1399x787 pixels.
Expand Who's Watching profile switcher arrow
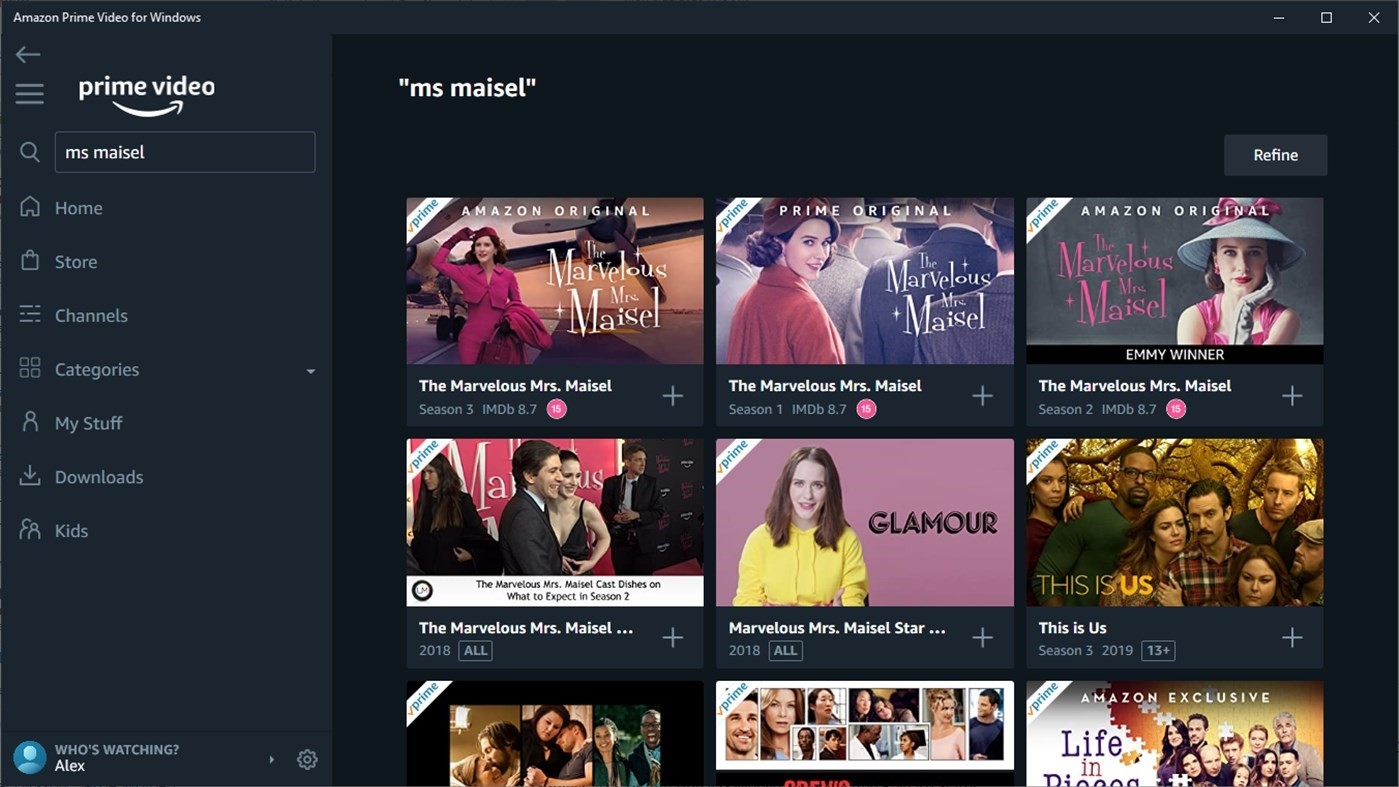pos(271,760)
